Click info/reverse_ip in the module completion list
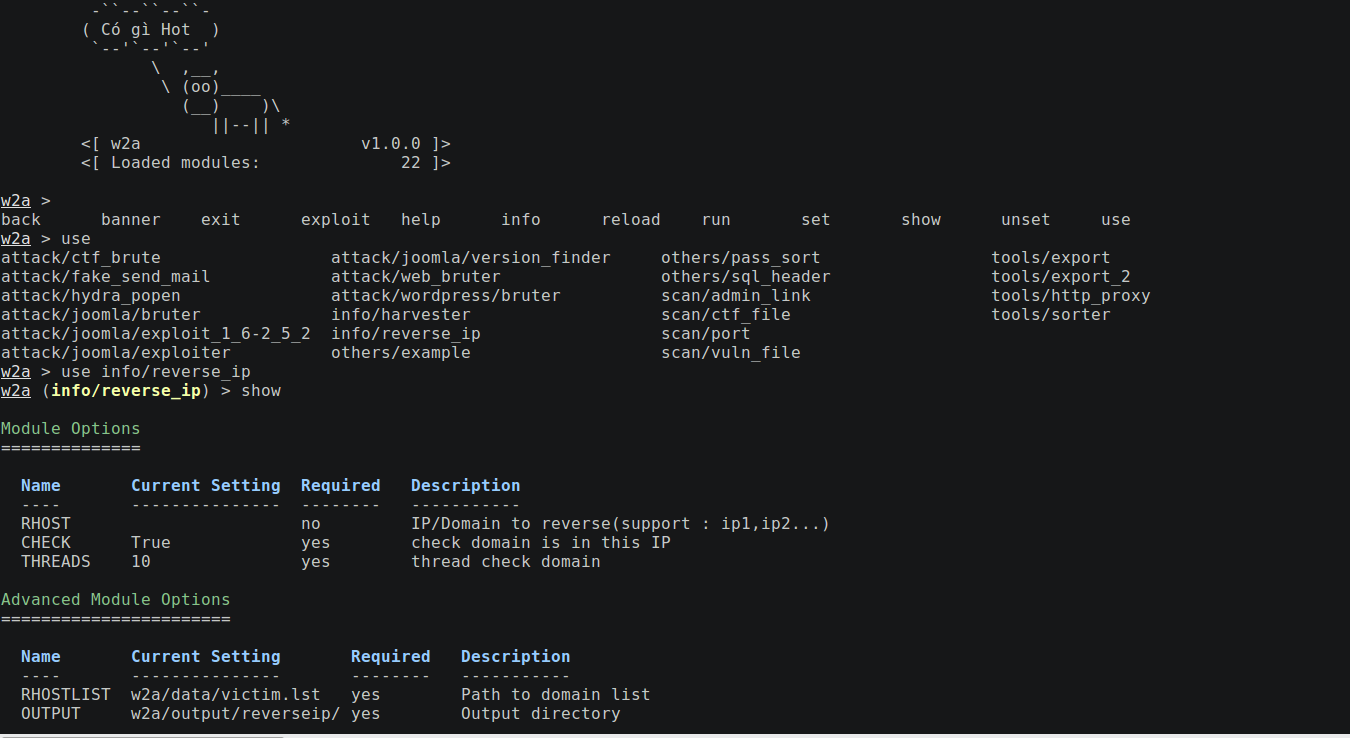 pyautogui.click(x=406, y=334)
